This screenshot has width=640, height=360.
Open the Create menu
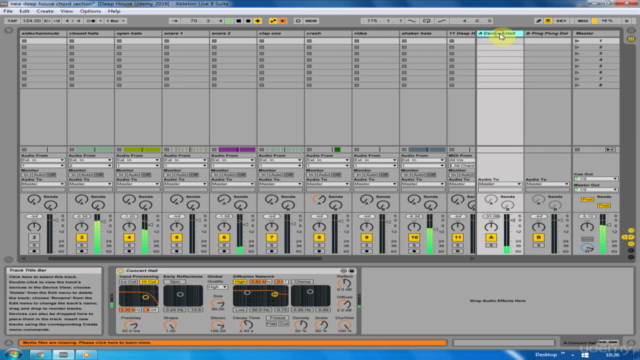(x=45, y=11)
